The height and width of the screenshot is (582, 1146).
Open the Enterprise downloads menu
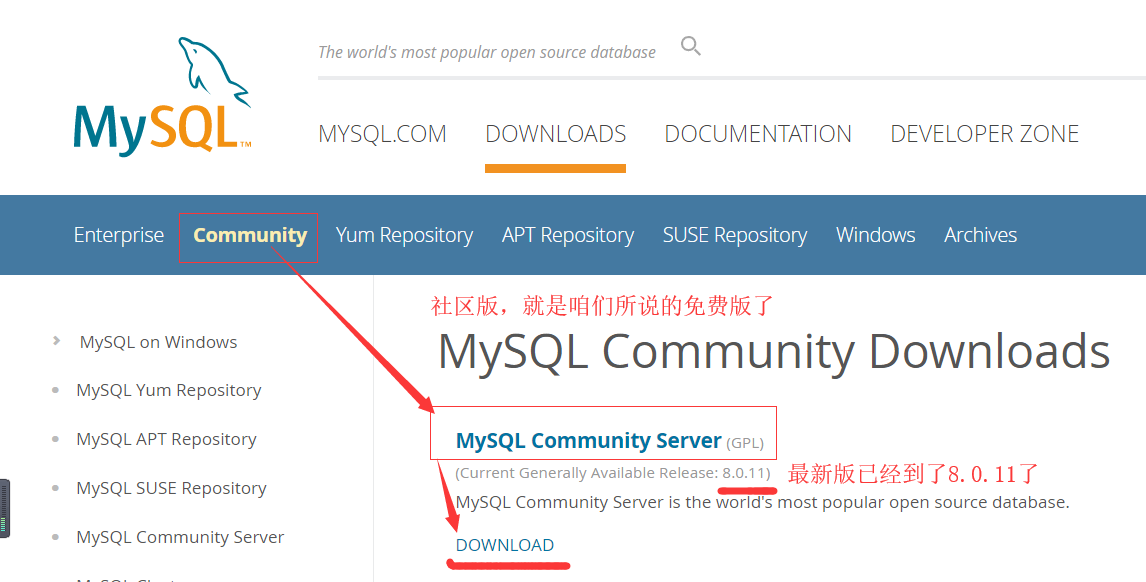(119, 235)
